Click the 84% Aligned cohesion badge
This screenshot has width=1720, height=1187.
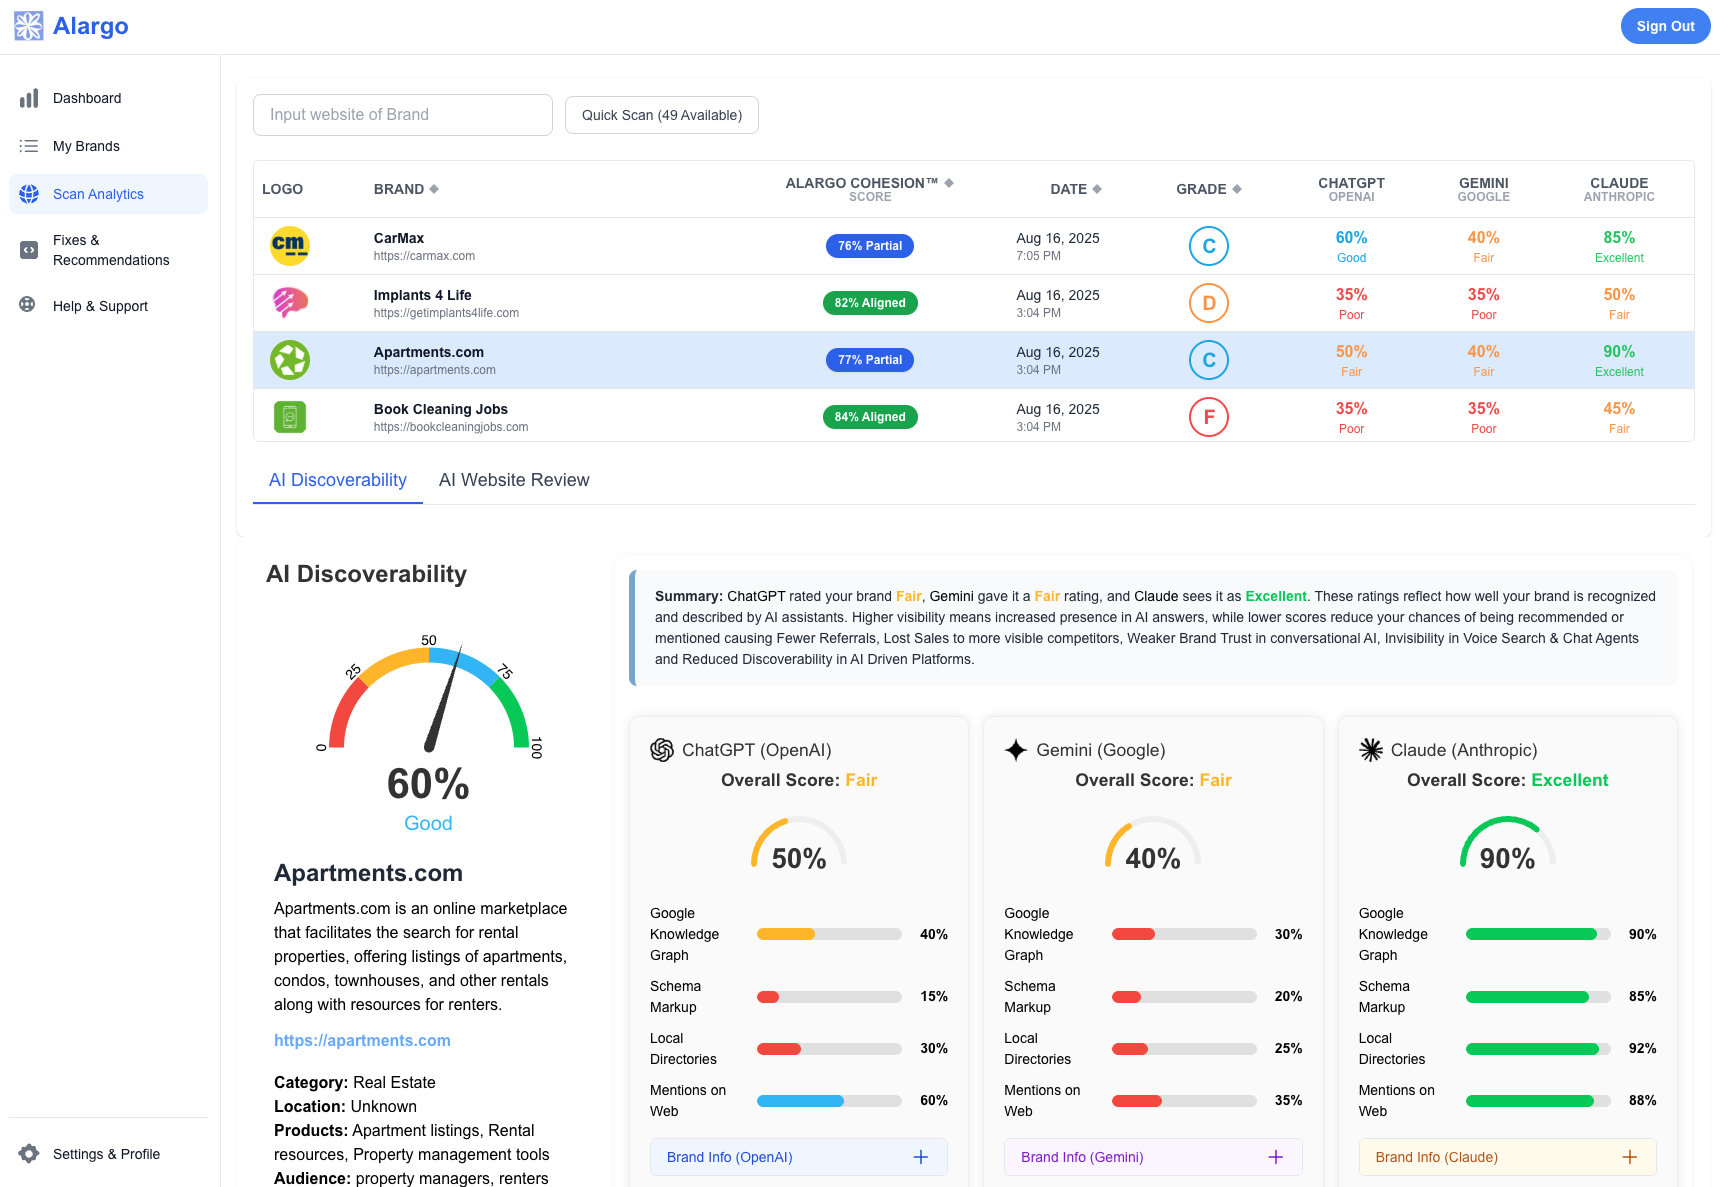point(870,417)
